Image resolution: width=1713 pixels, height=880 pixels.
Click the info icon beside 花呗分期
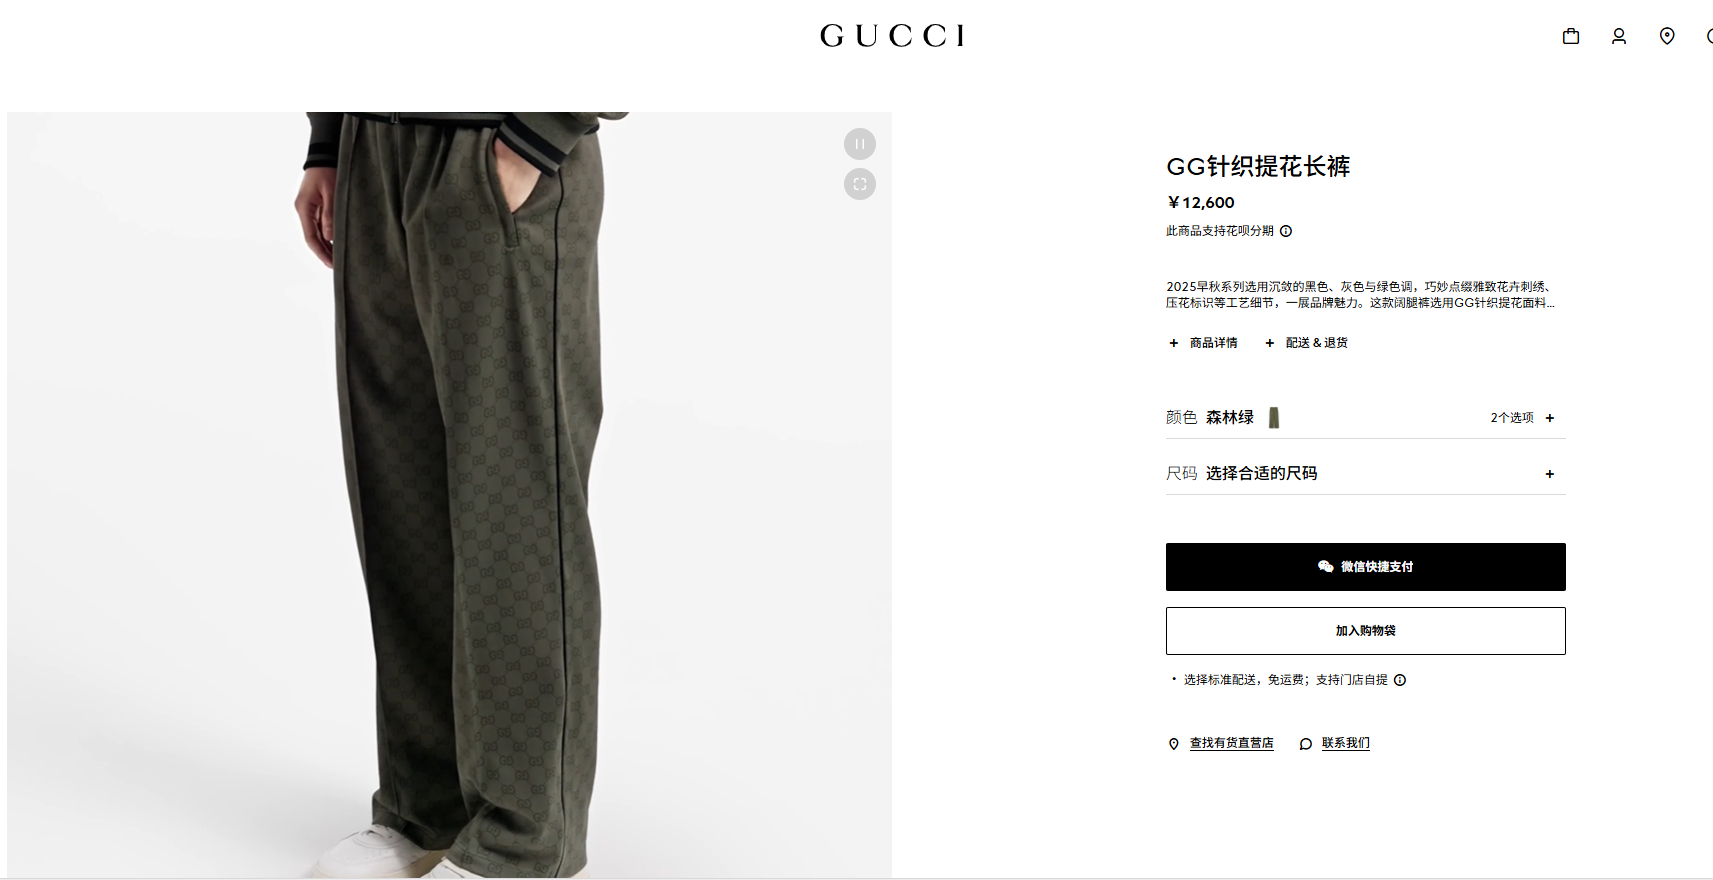[x=1286, y=231]
